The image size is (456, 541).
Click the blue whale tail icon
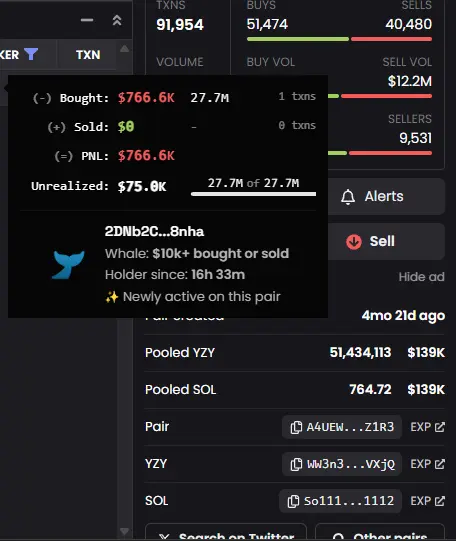click(x=68, y=265)
